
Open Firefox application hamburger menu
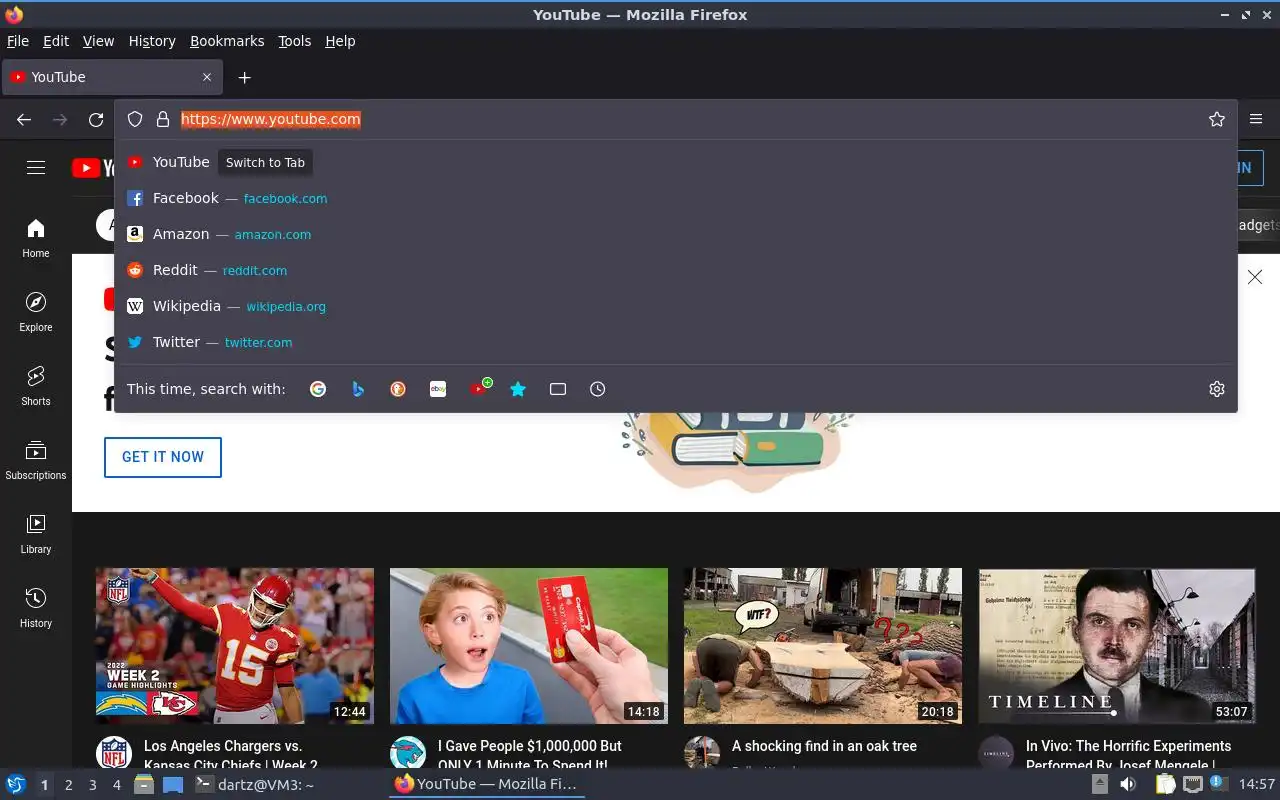point(1257,119)
